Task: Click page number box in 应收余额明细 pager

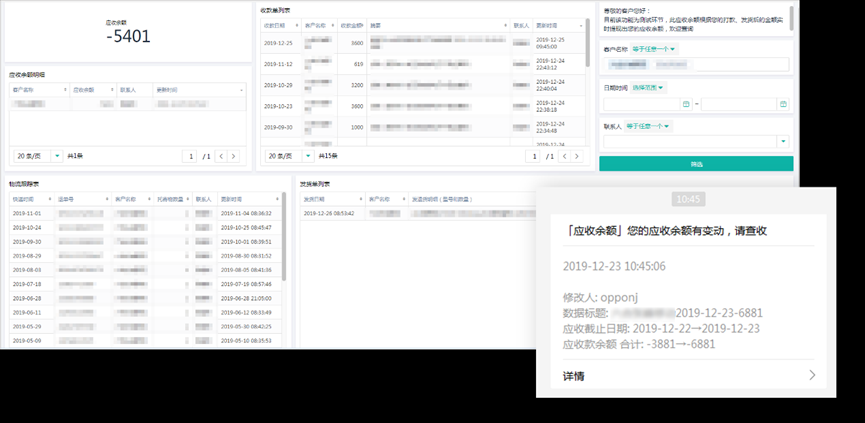Action: [x=190, y=157]
